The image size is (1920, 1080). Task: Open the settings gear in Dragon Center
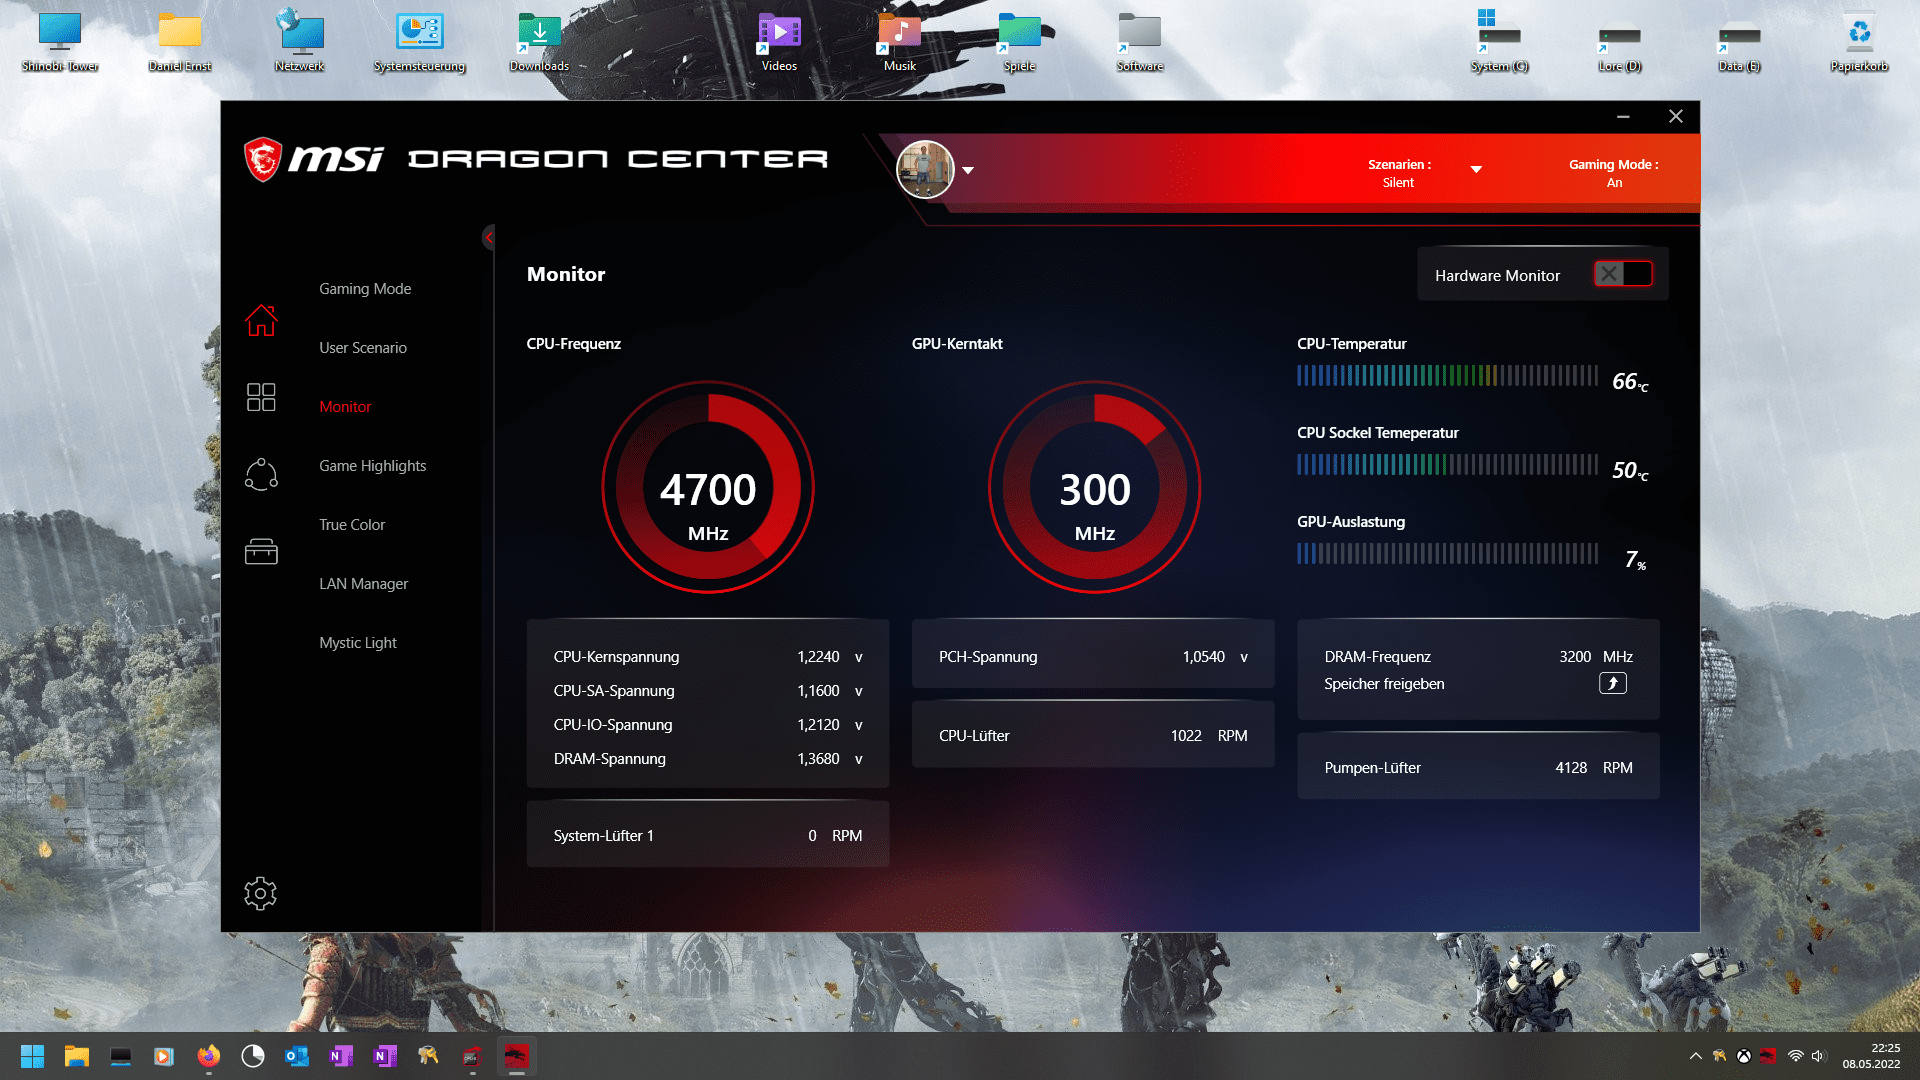260,893
